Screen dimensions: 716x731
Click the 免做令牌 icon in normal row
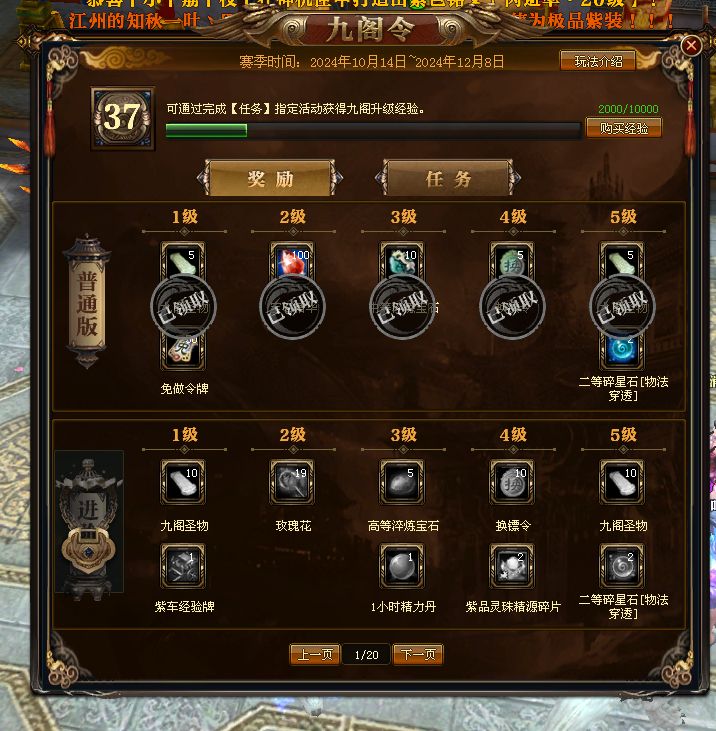[183, 352]
